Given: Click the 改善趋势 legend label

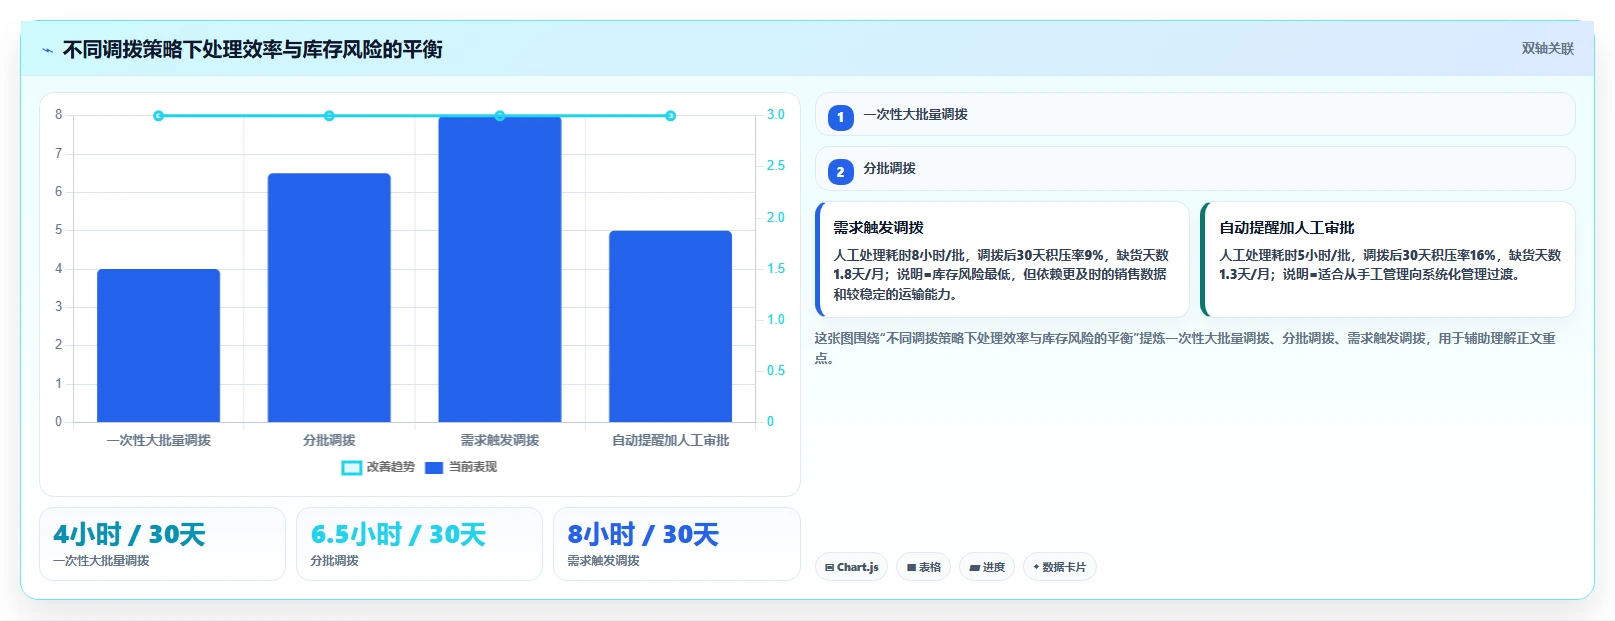Looking at the screenshot, I should pyautogui.click(x=391, y=467).
